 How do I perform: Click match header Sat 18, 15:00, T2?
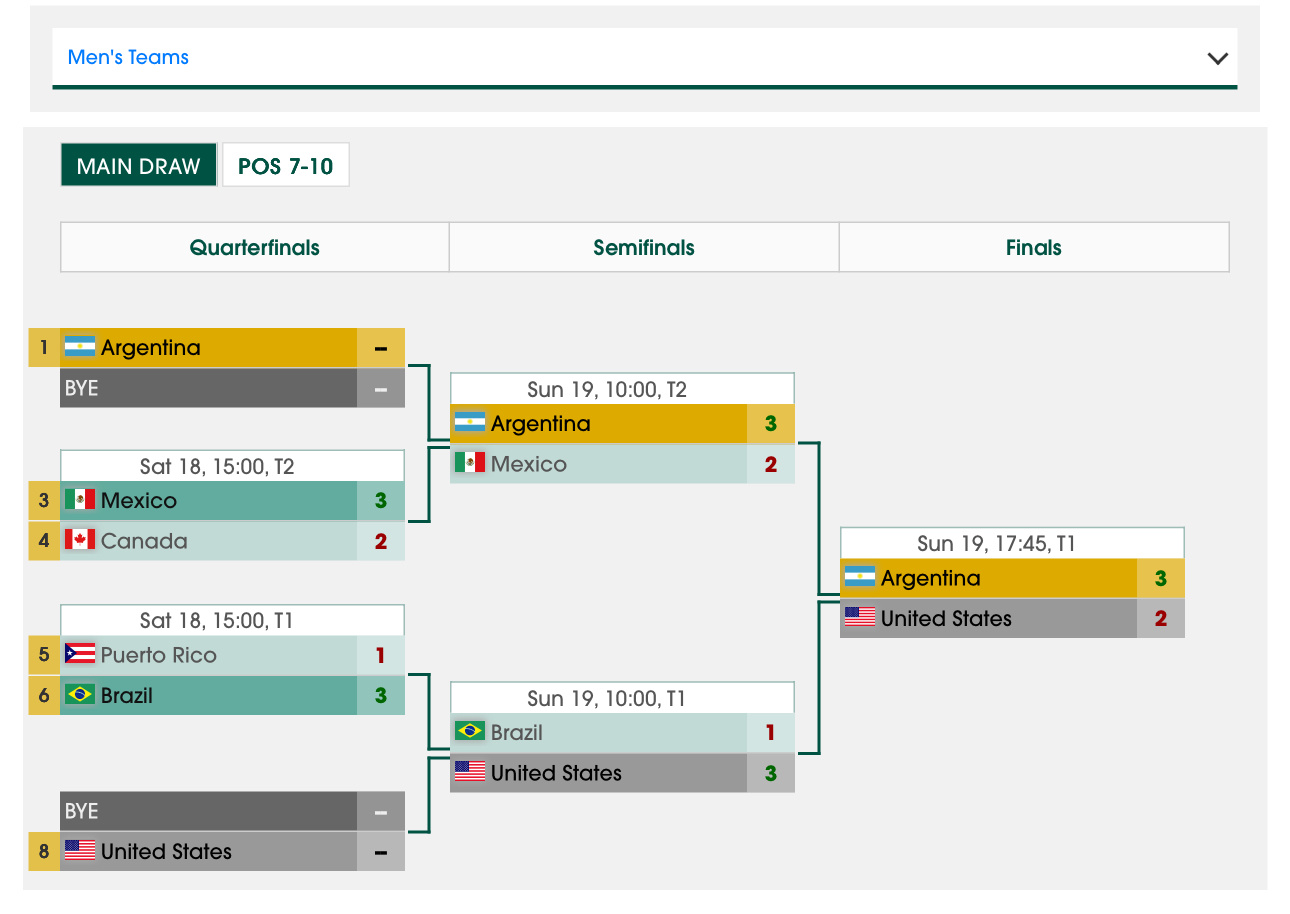(x=232, y=466)
